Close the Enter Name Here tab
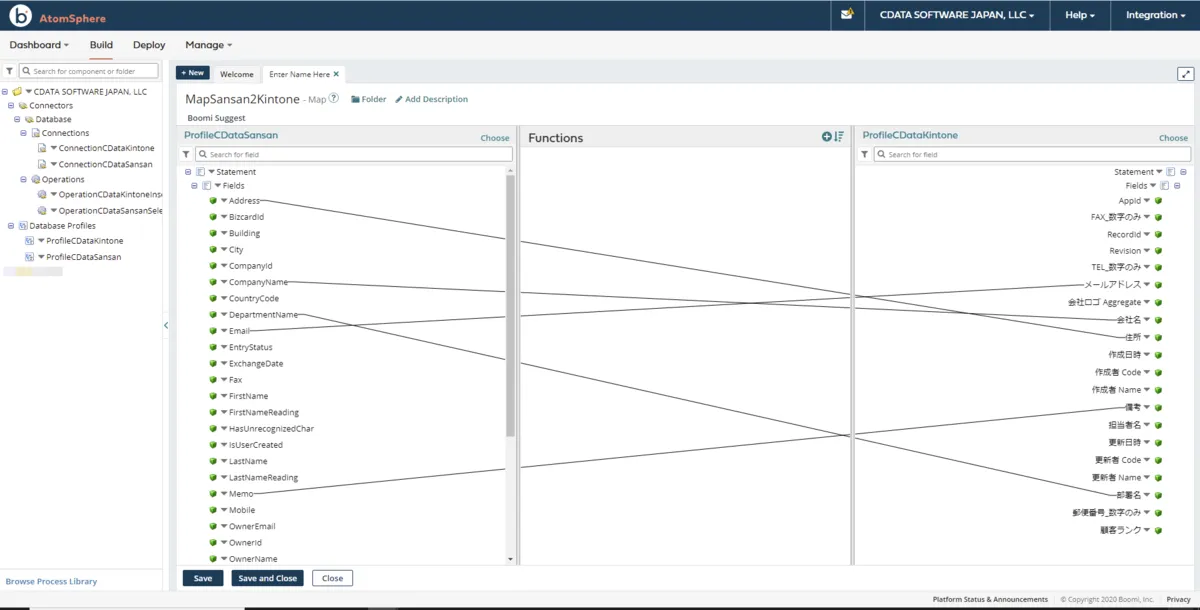Screen dimensions: 1200x610 tap(336, 74)
